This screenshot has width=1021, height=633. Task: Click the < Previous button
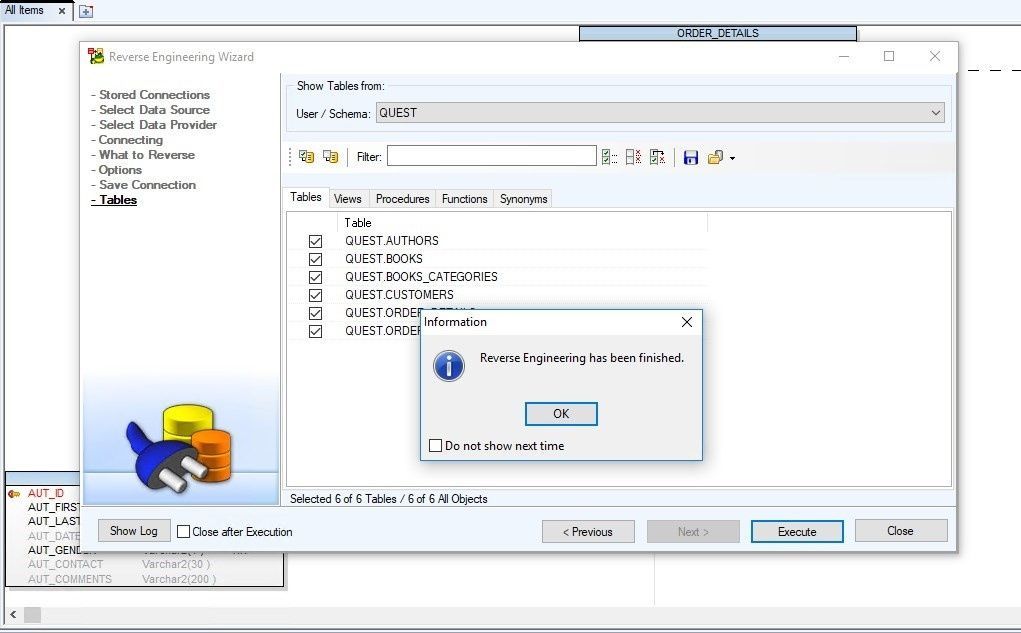[x=588, y=531]
